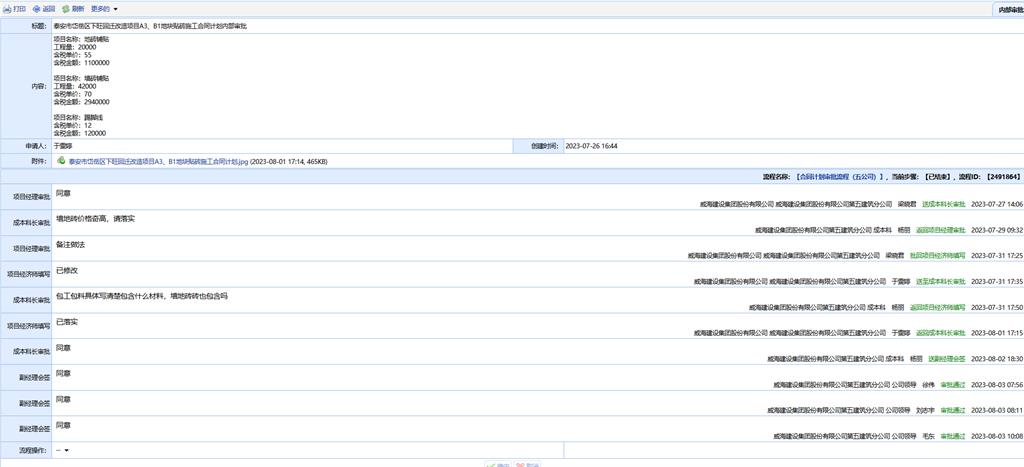Click the applicant name 于雷婷 field
This screenshot has width=1024, height=467.
pos(64,146)
